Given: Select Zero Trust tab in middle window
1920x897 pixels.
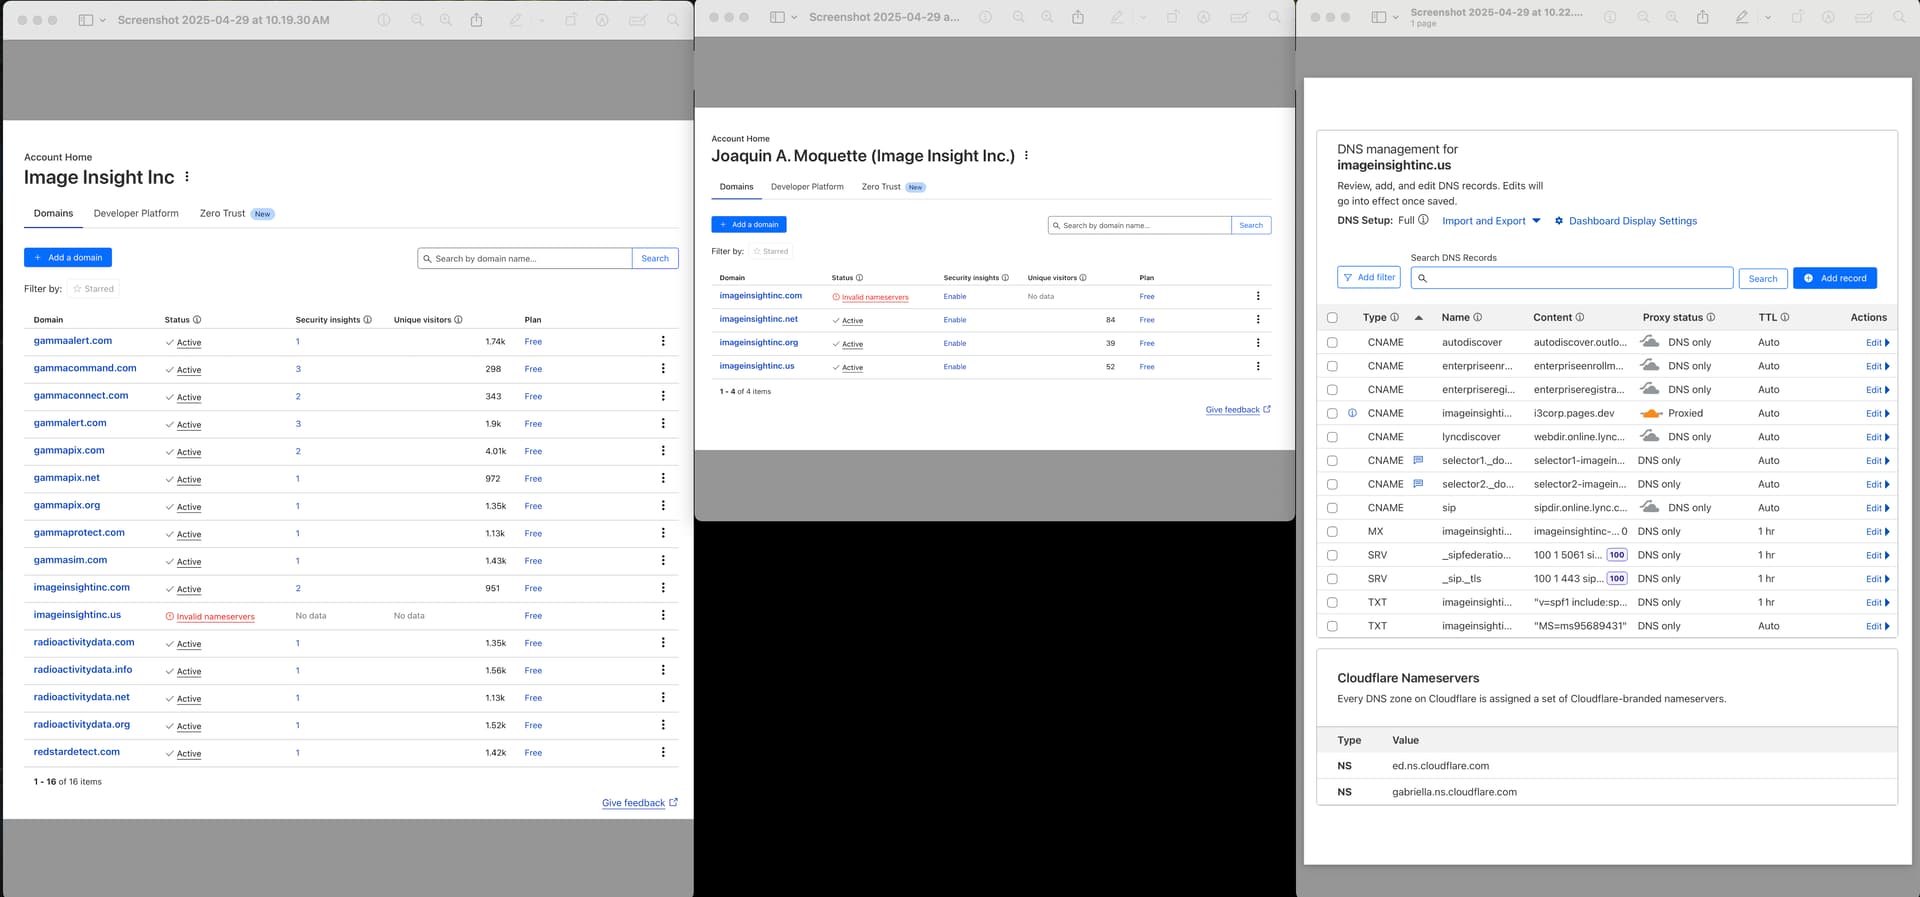Looking at the screenshot, I should [x=893, y=187].
